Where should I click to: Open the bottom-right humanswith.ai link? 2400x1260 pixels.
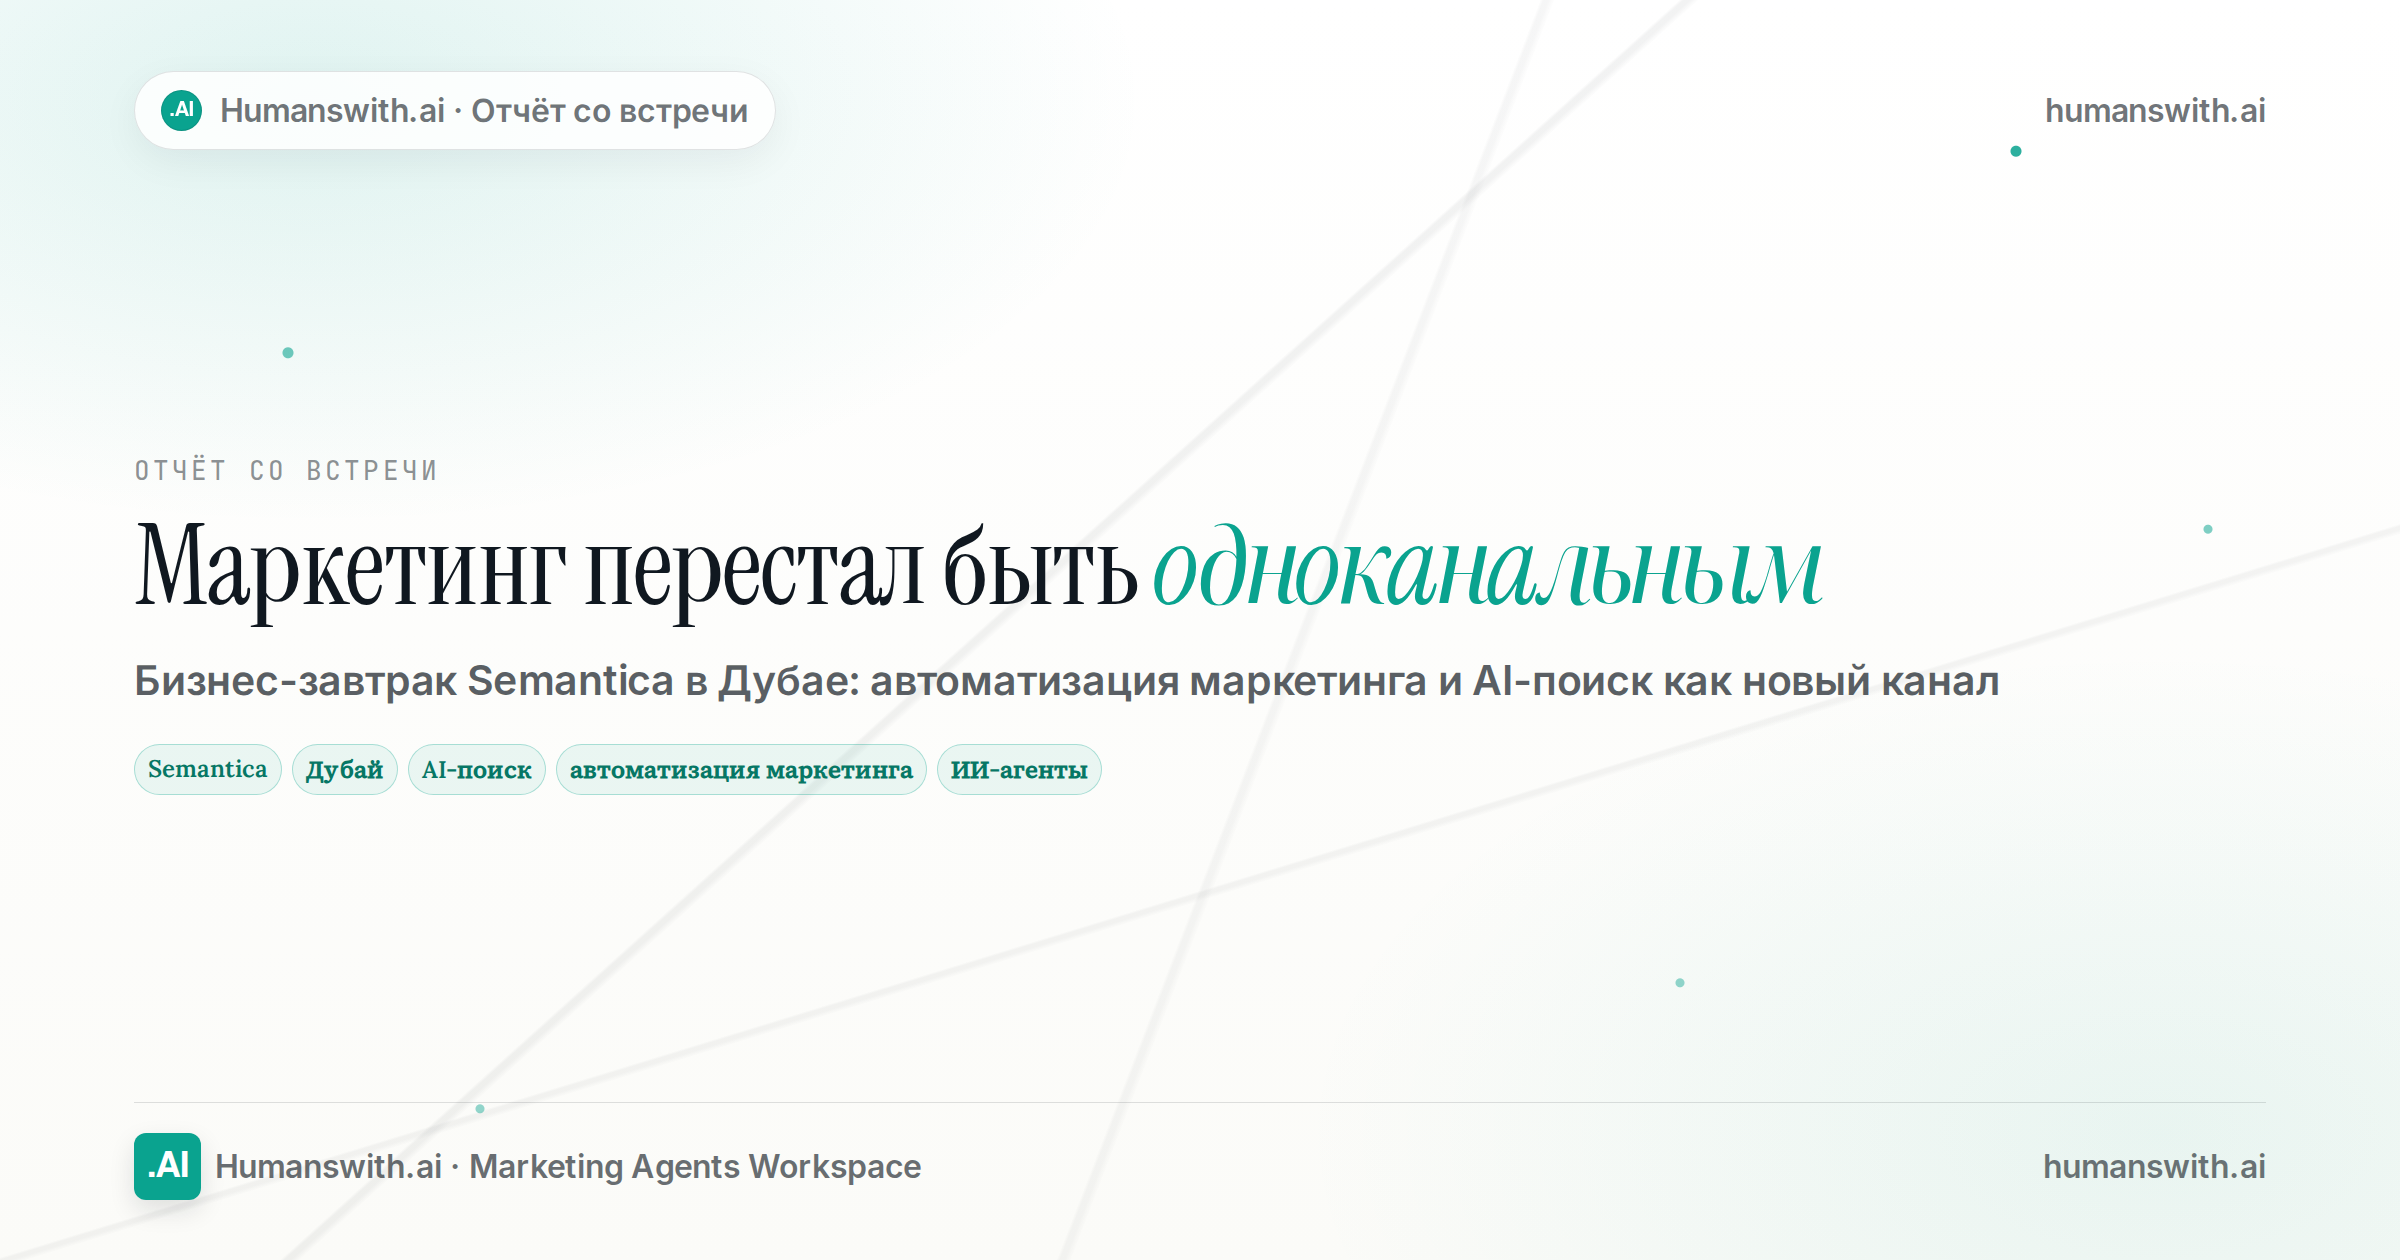click(2154, 1166)
